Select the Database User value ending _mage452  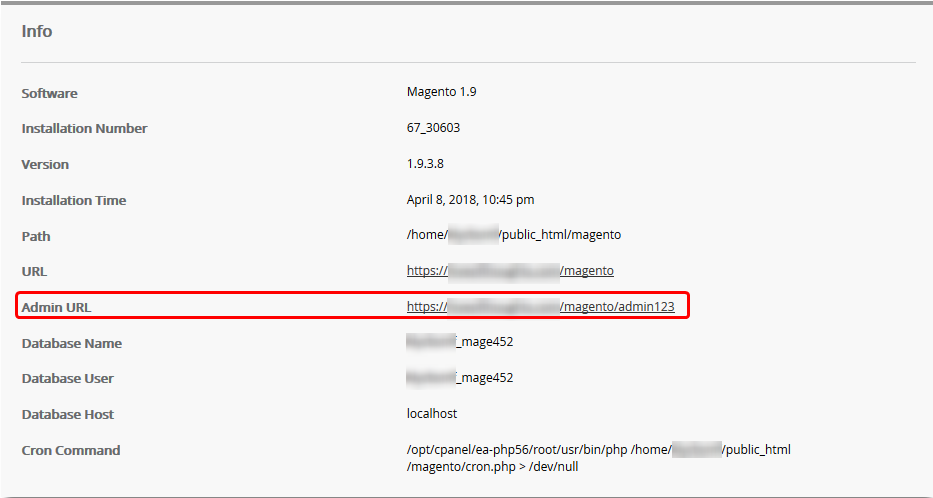pos(459,378)
